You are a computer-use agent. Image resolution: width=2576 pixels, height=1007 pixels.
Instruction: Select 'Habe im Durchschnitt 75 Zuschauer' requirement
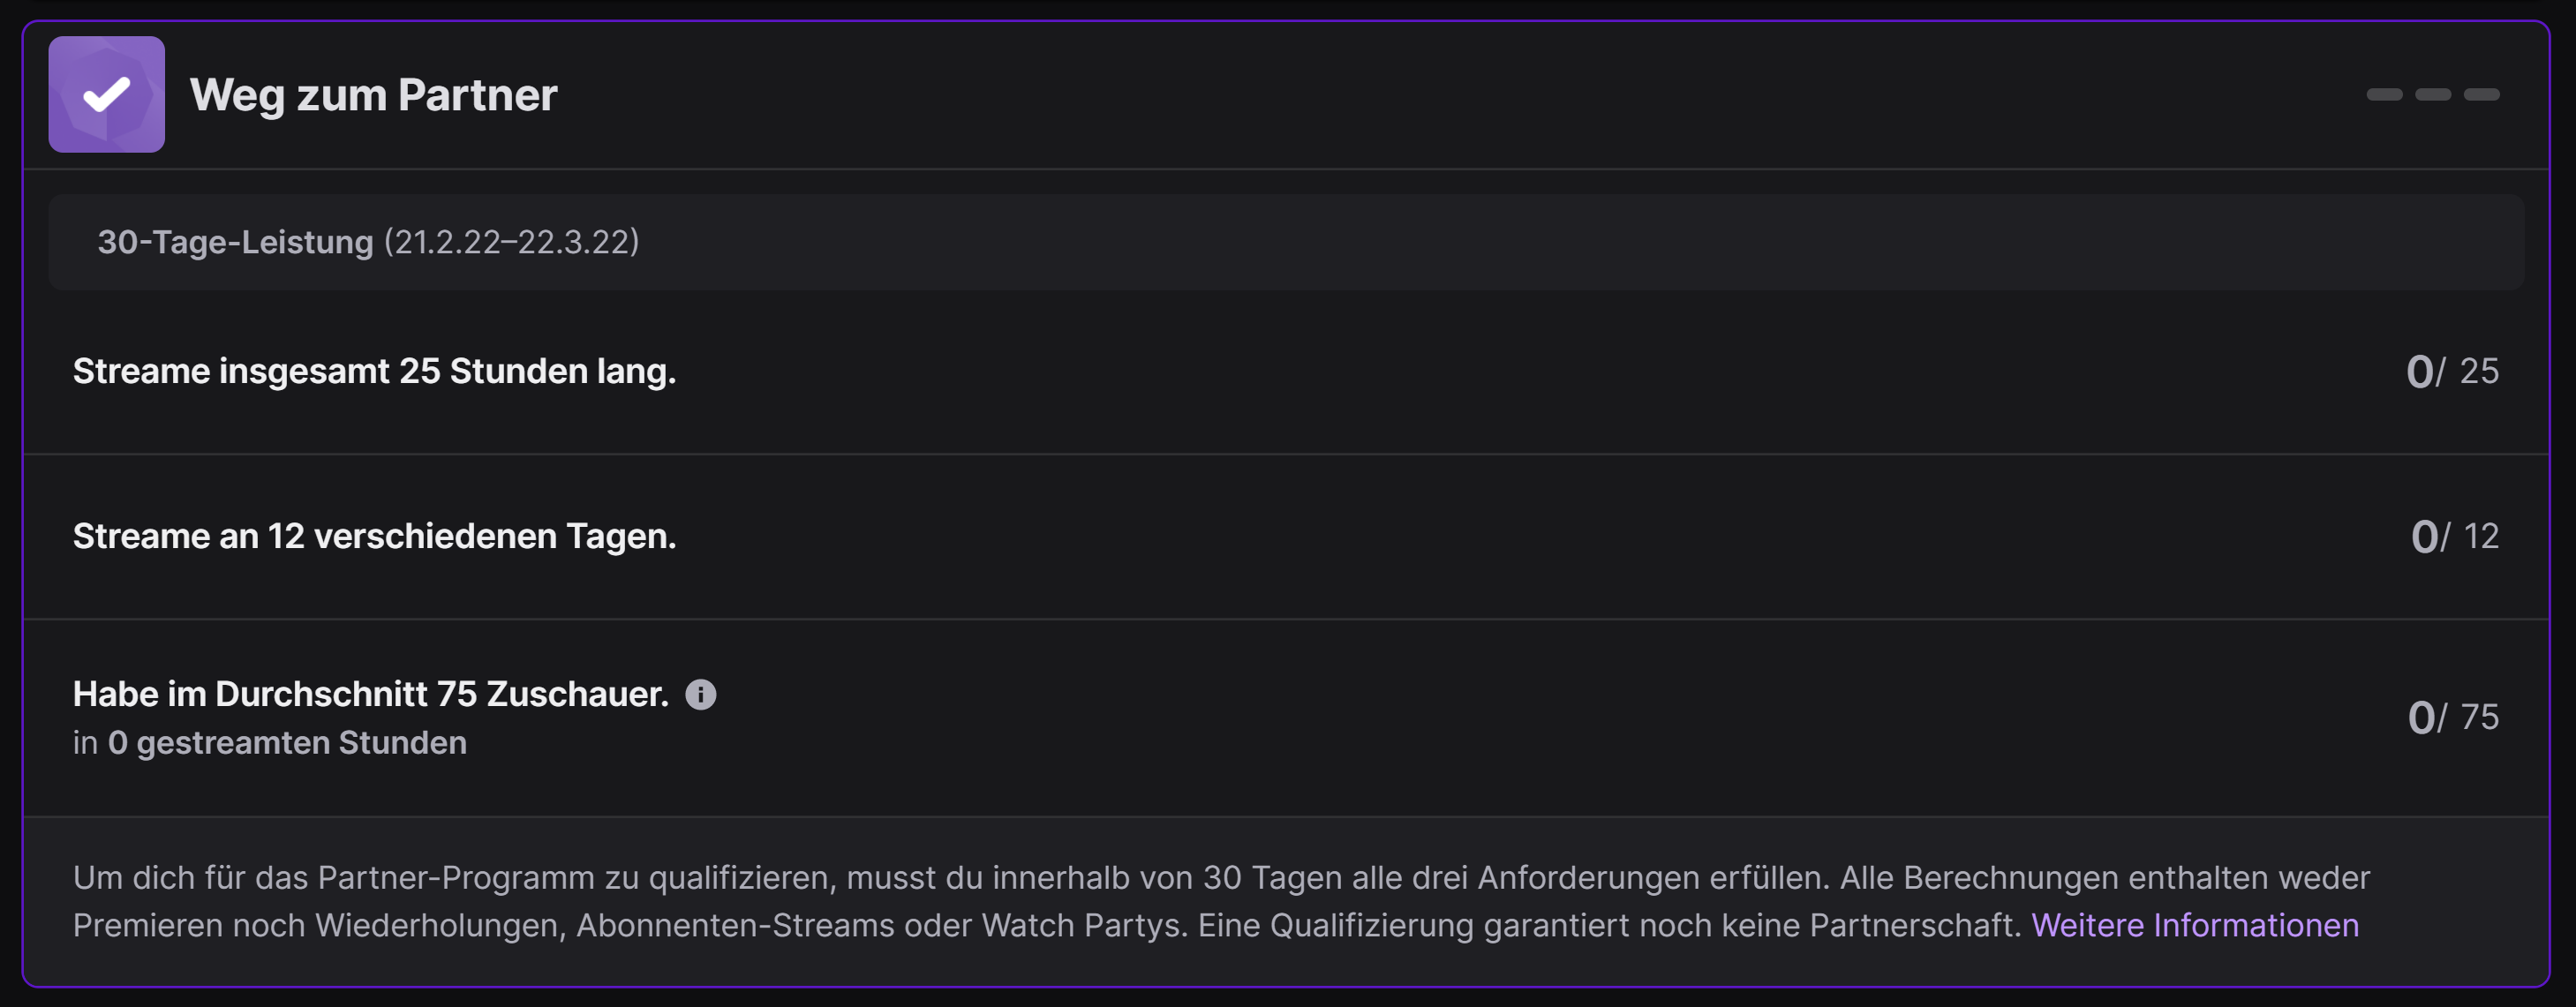tap(370, 694)
